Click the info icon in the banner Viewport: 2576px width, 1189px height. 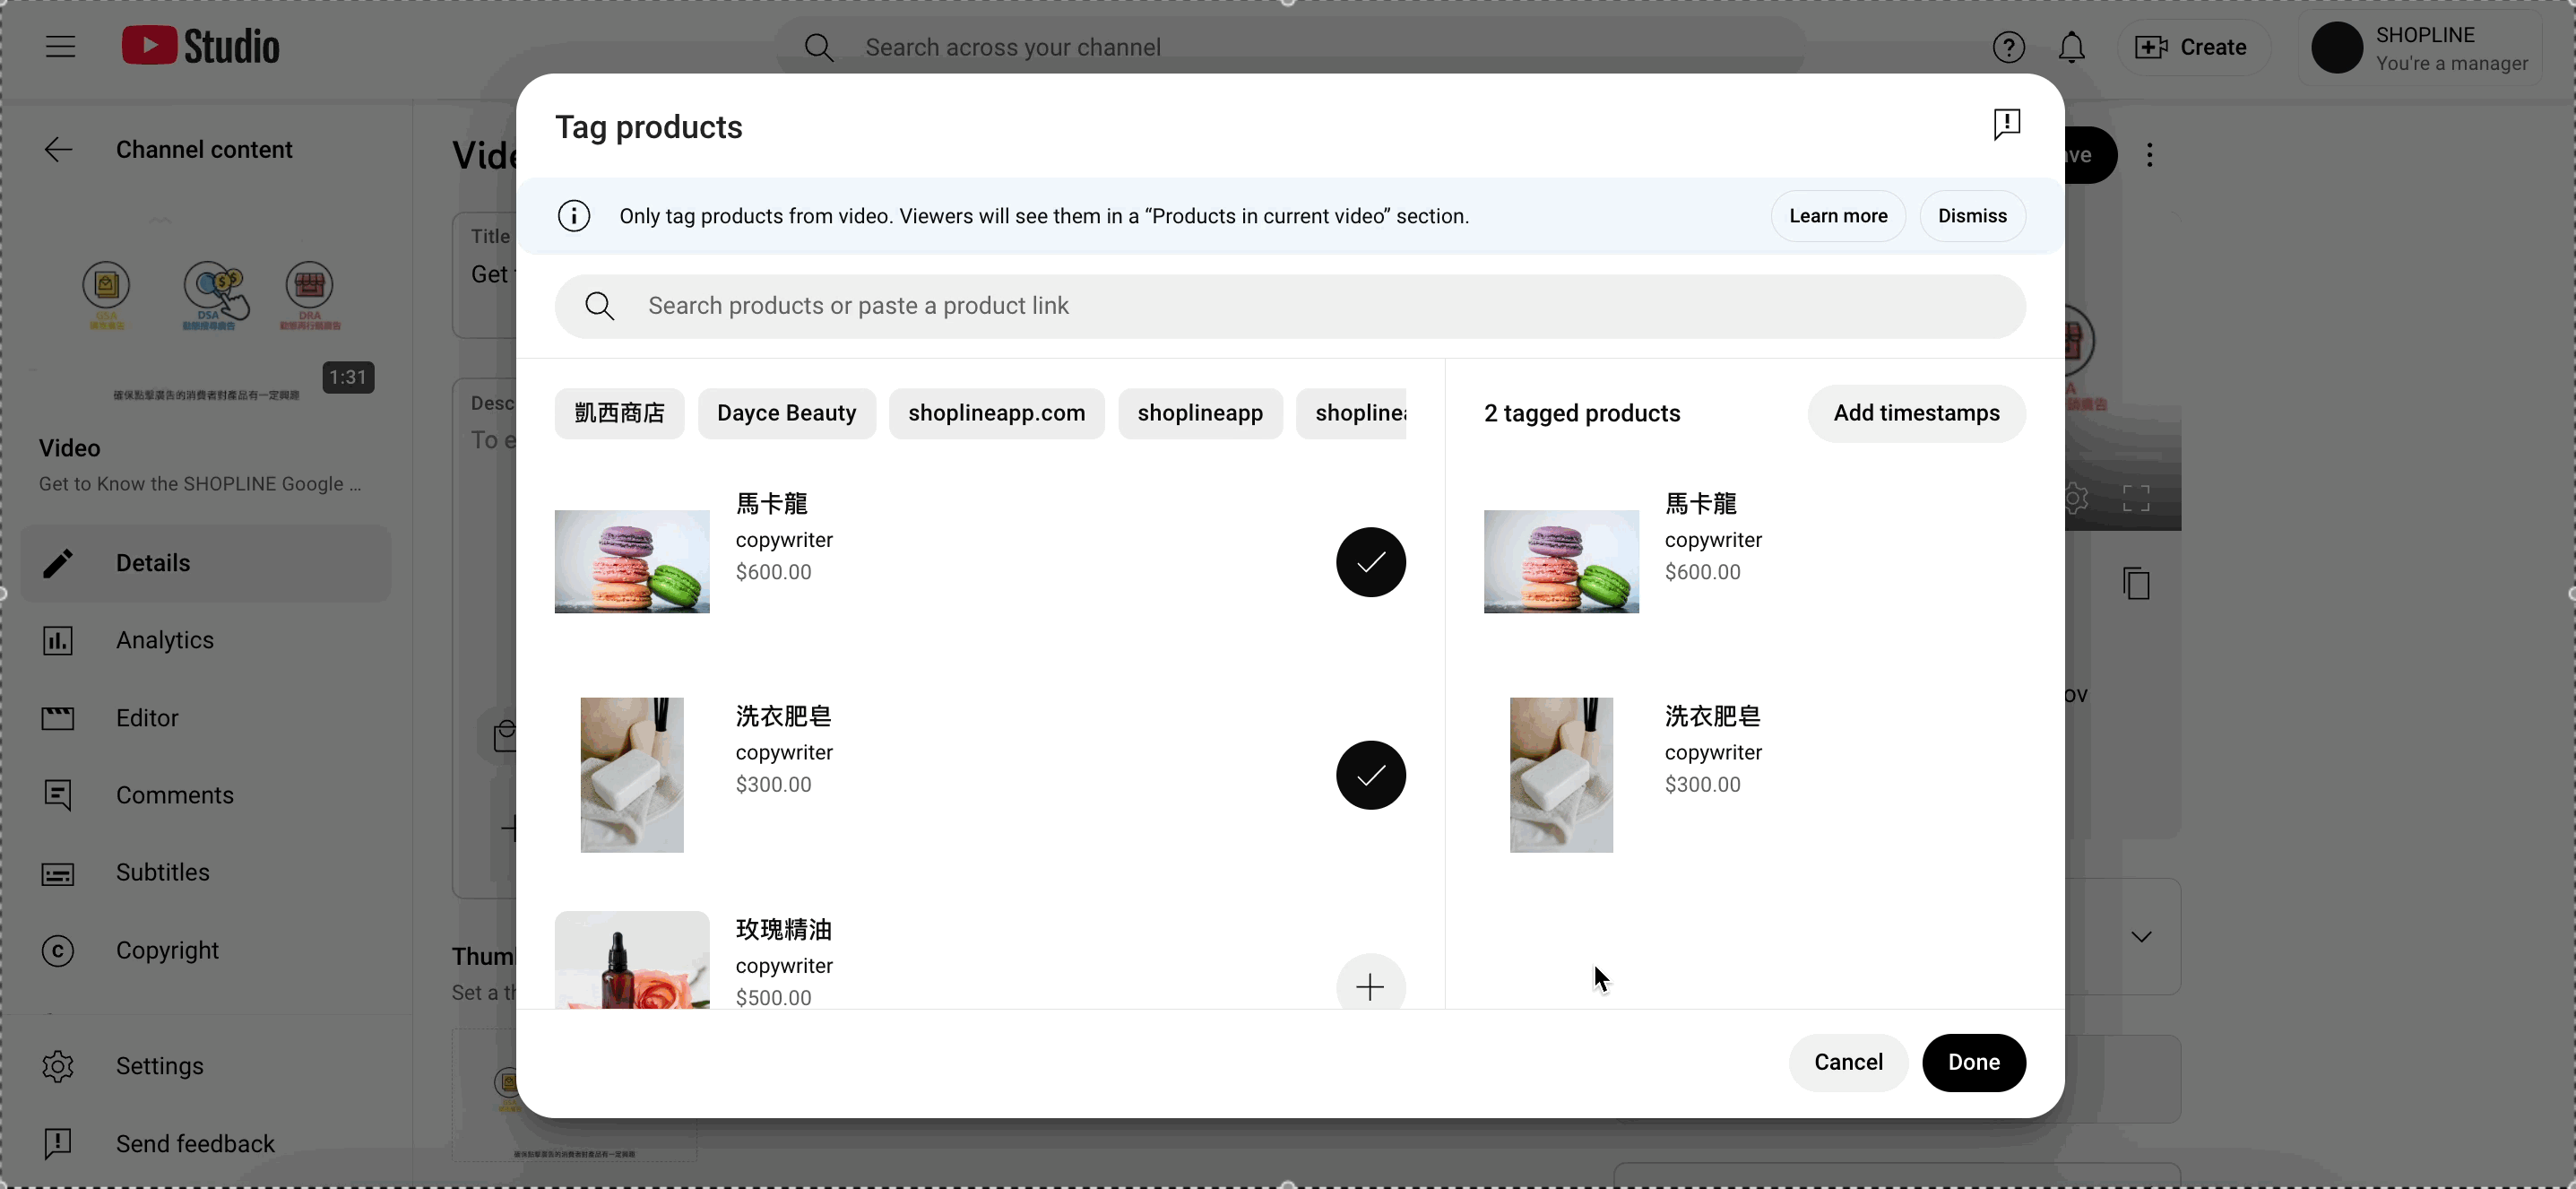pos(573,216)
